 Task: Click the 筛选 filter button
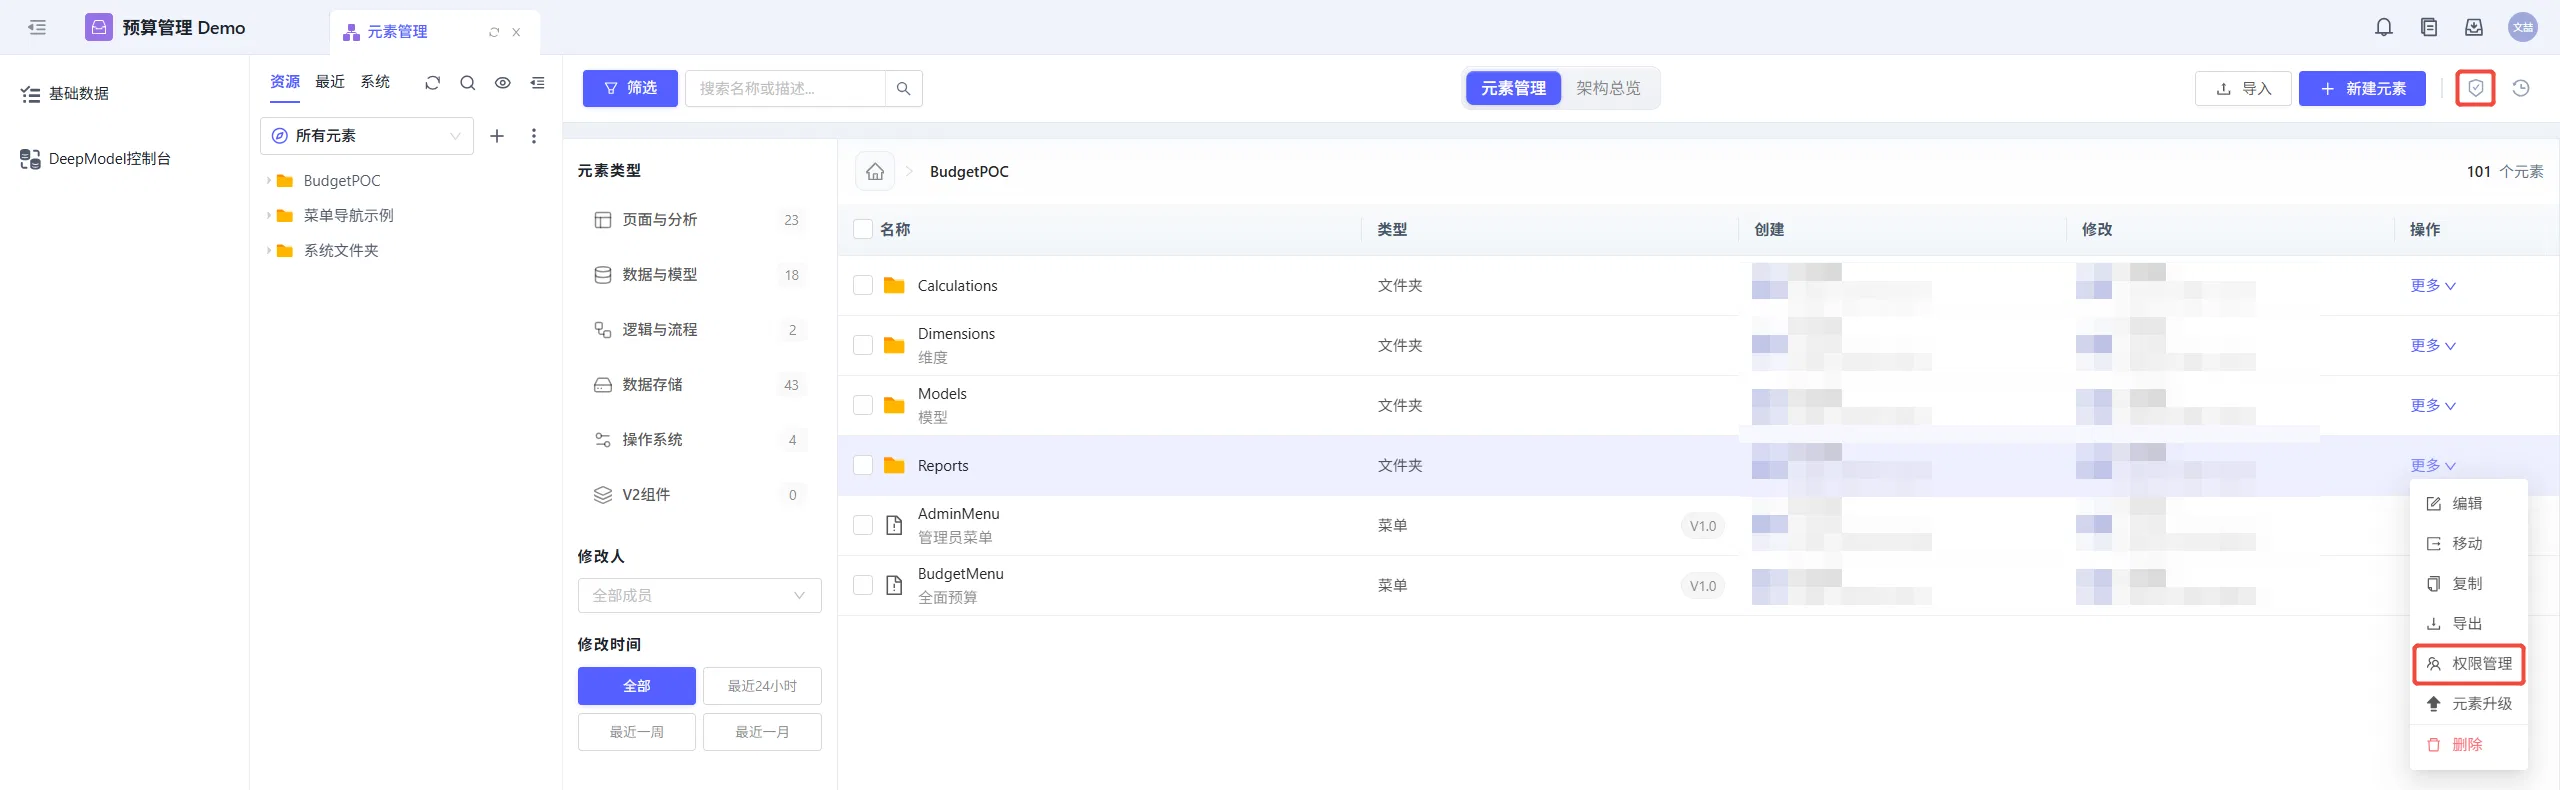click(x=630, y=88)
